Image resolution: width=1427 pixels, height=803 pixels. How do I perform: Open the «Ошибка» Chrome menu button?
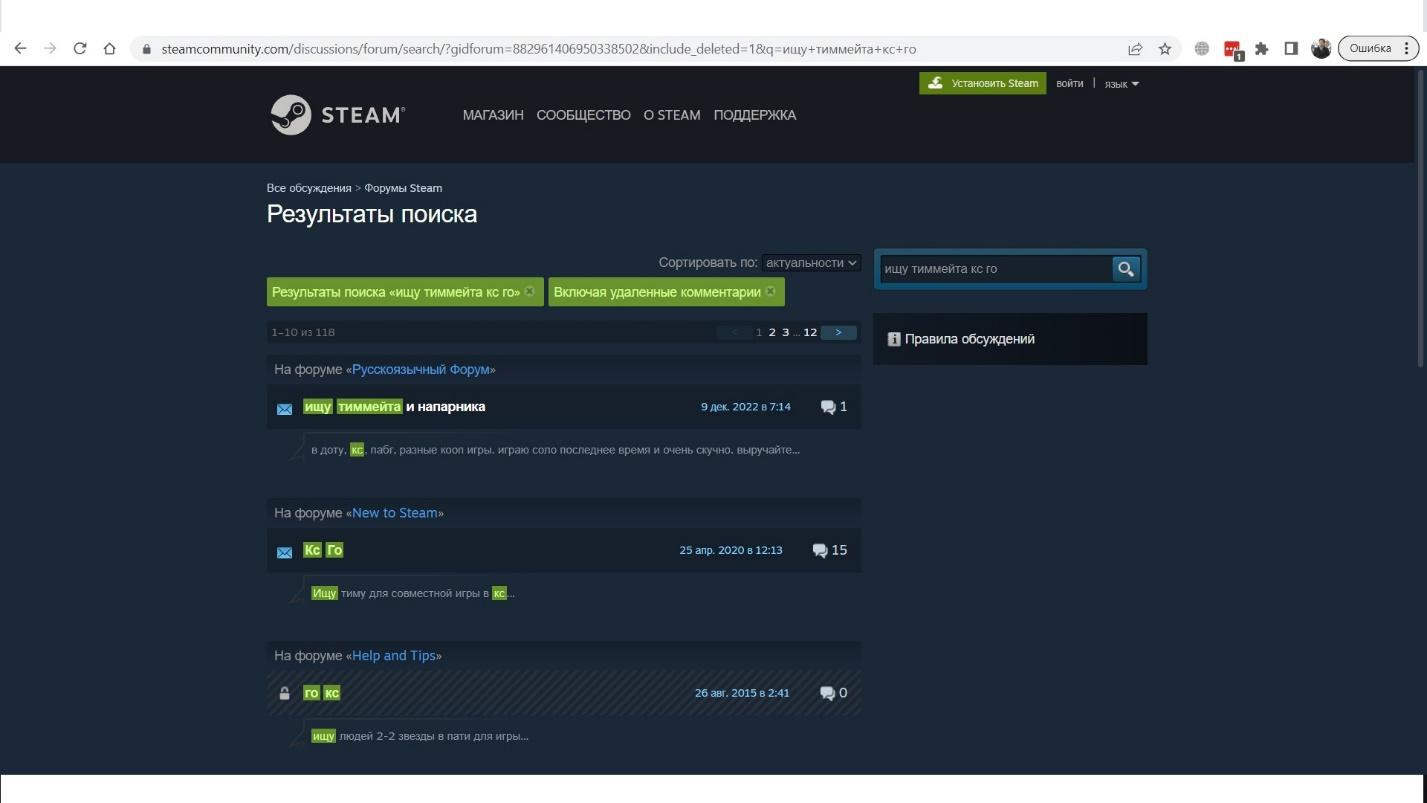pyautogui.click(x=1378, y=48)
